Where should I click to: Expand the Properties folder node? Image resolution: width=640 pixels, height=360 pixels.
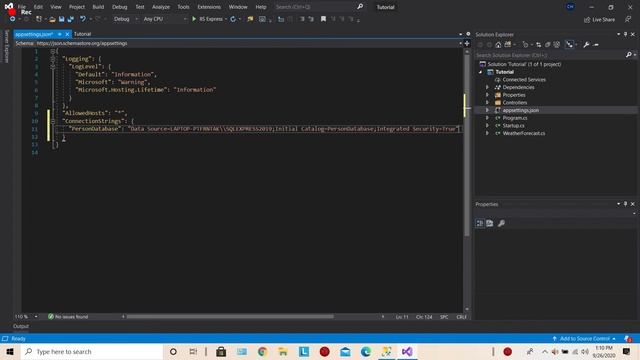click(487, 95)
